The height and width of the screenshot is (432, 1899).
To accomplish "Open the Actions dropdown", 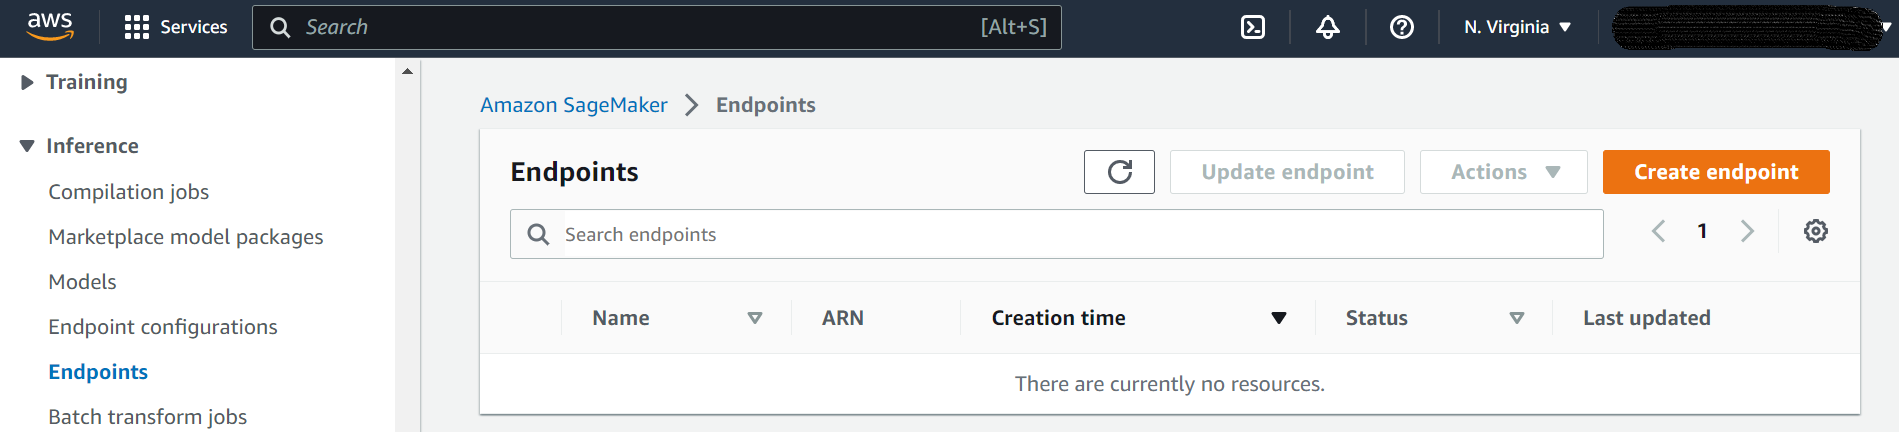I will 1503,172.
